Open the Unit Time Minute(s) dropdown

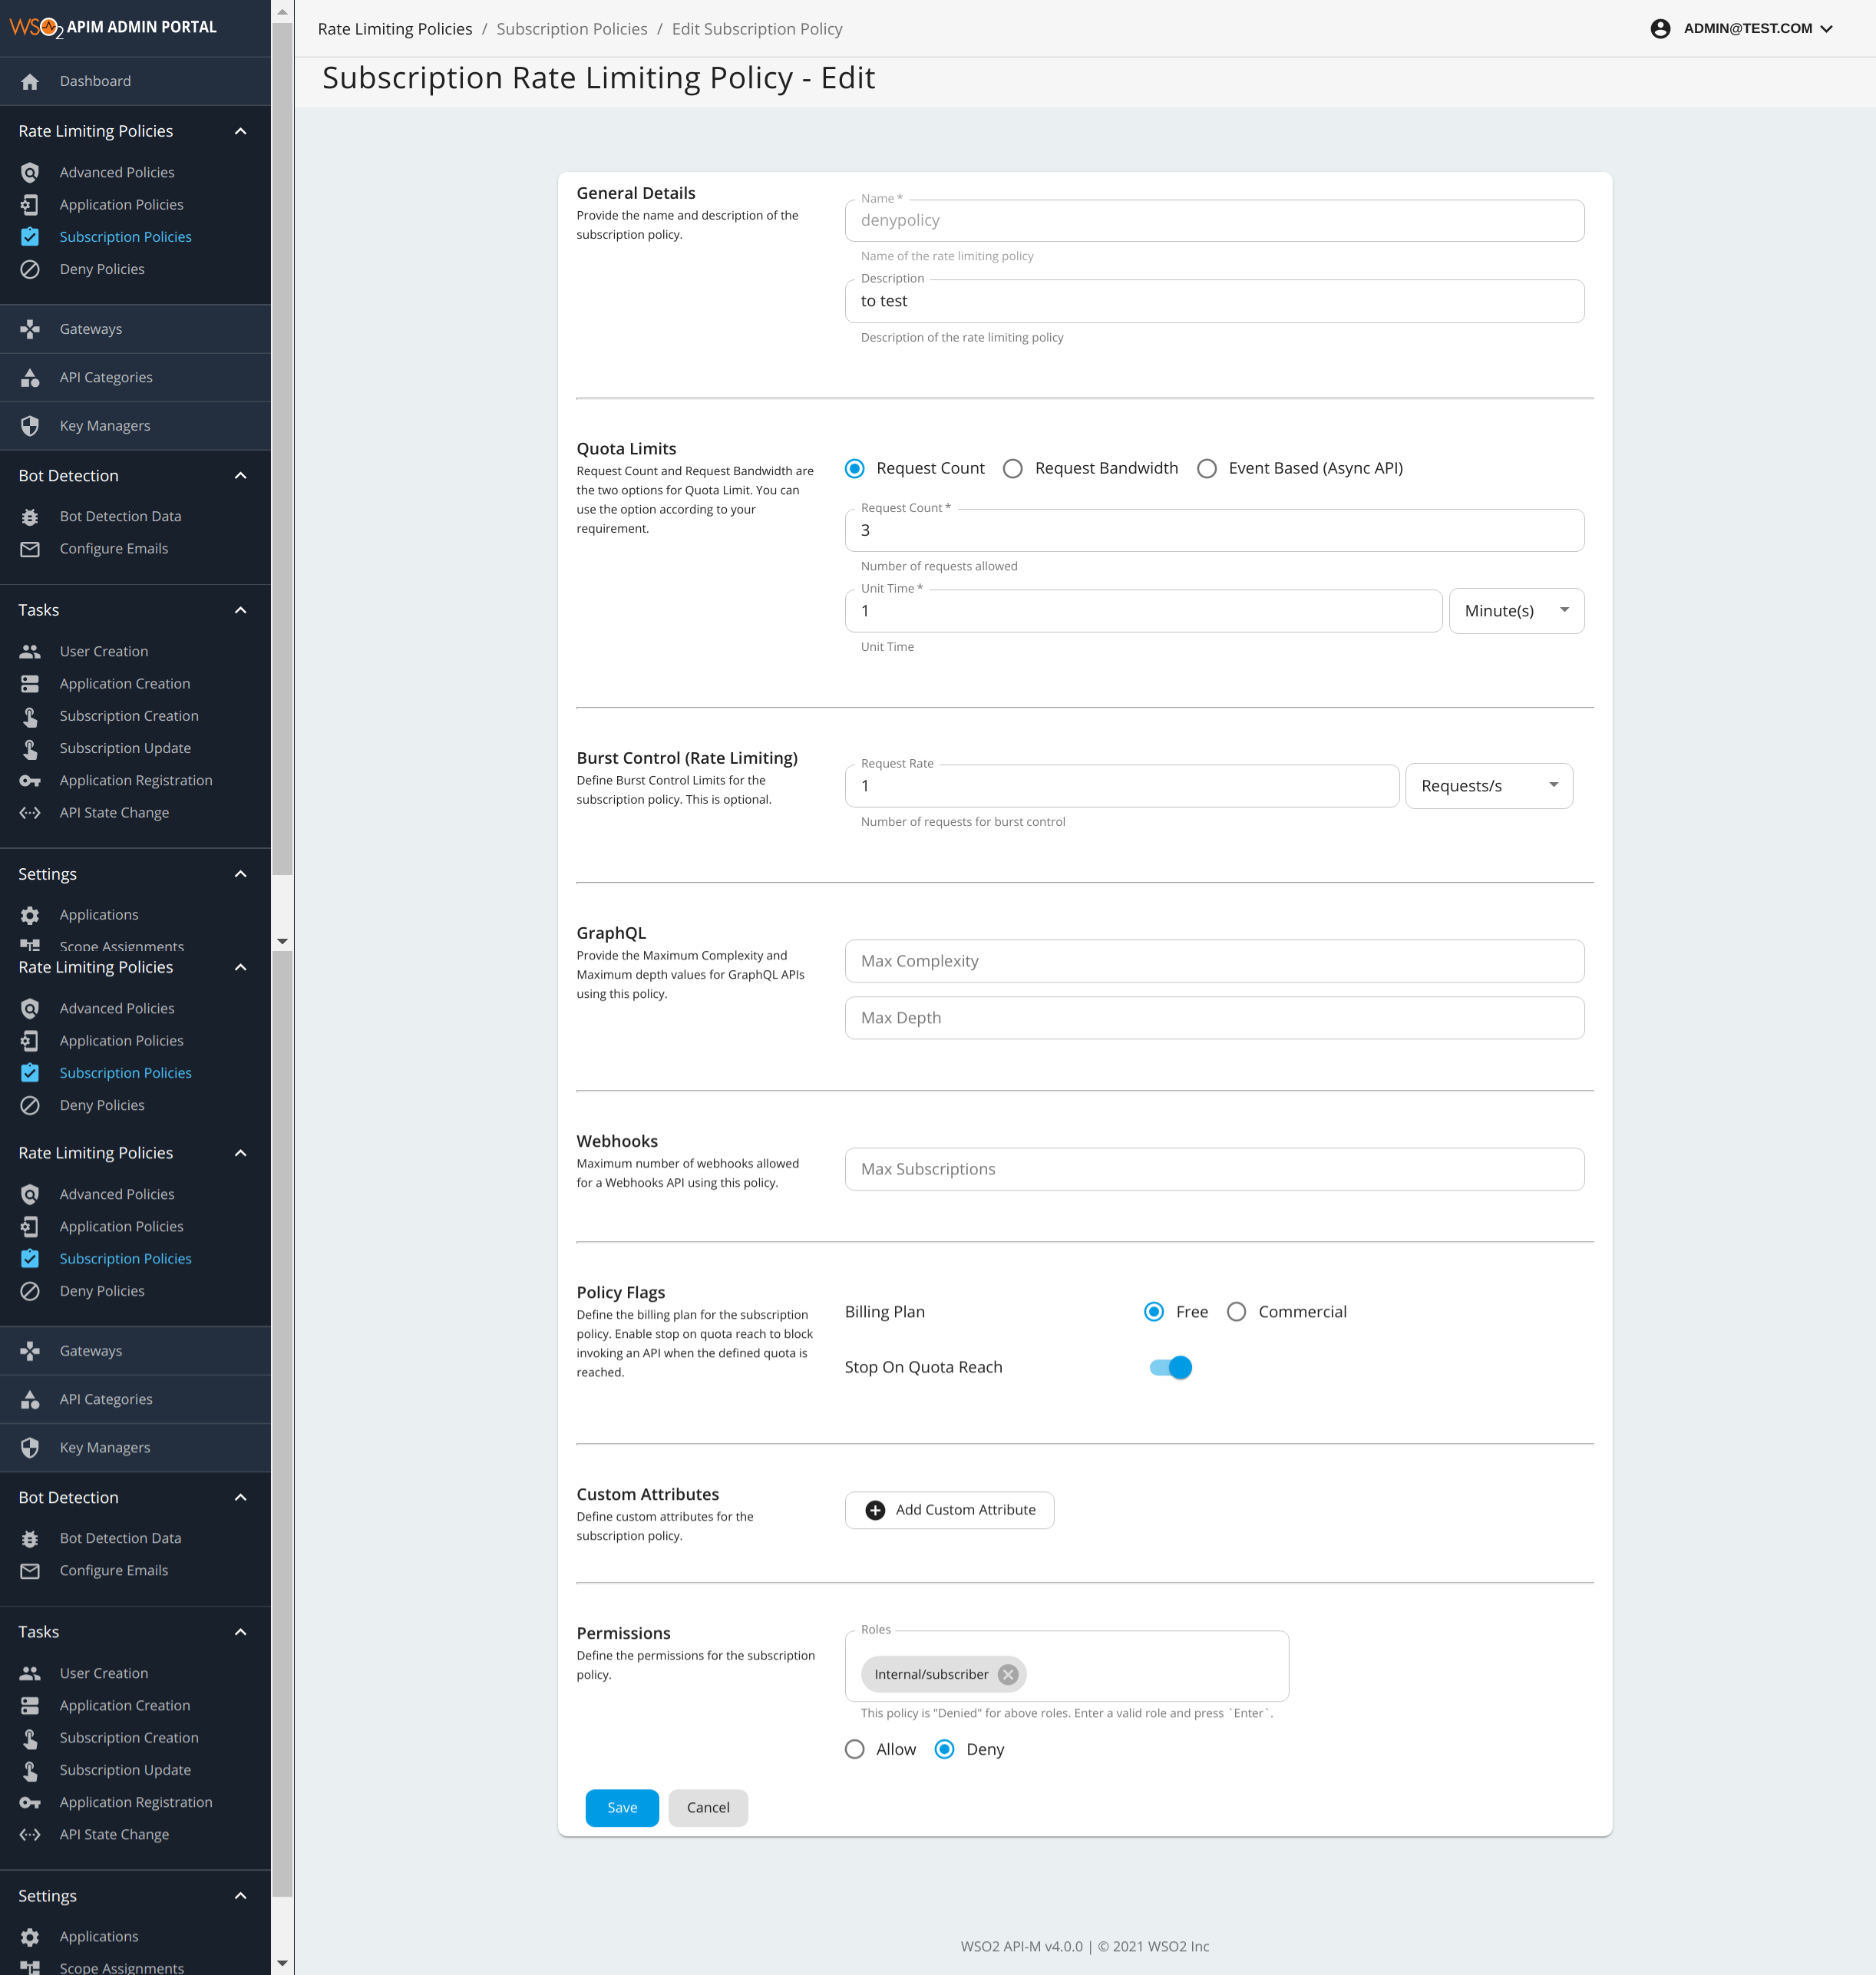1516,610
